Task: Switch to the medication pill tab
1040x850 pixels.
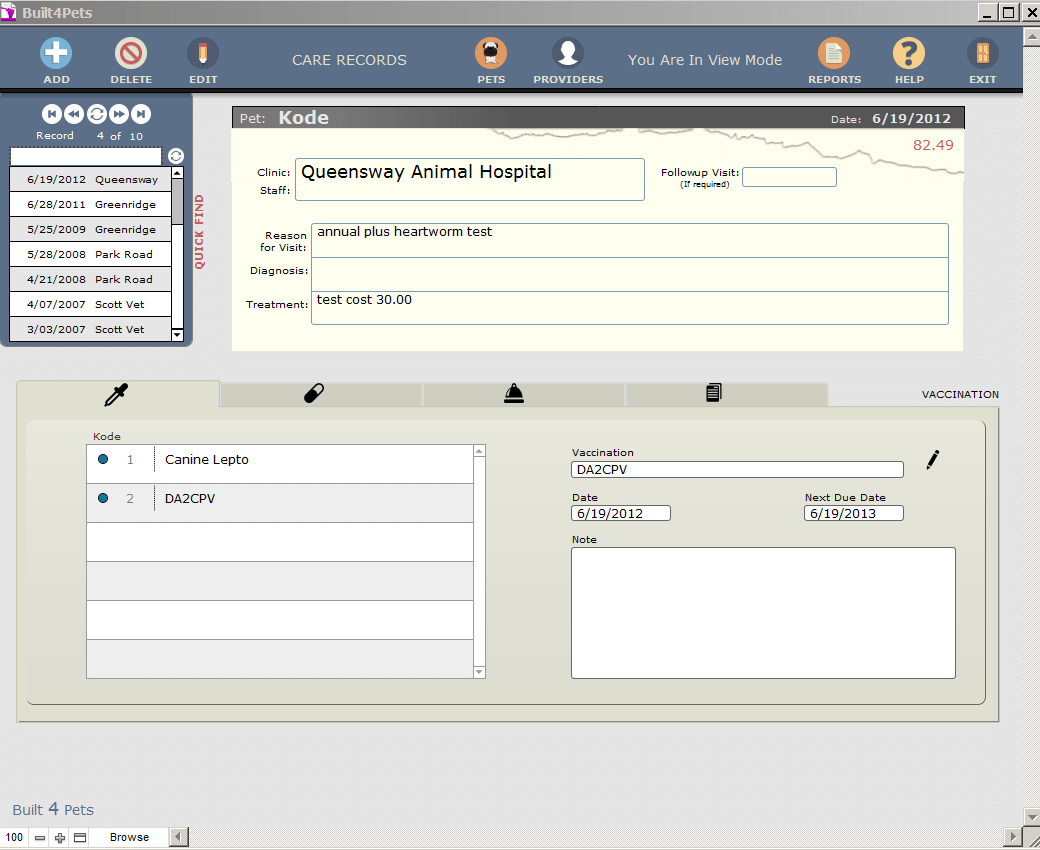Action: (x=314, y=394)
